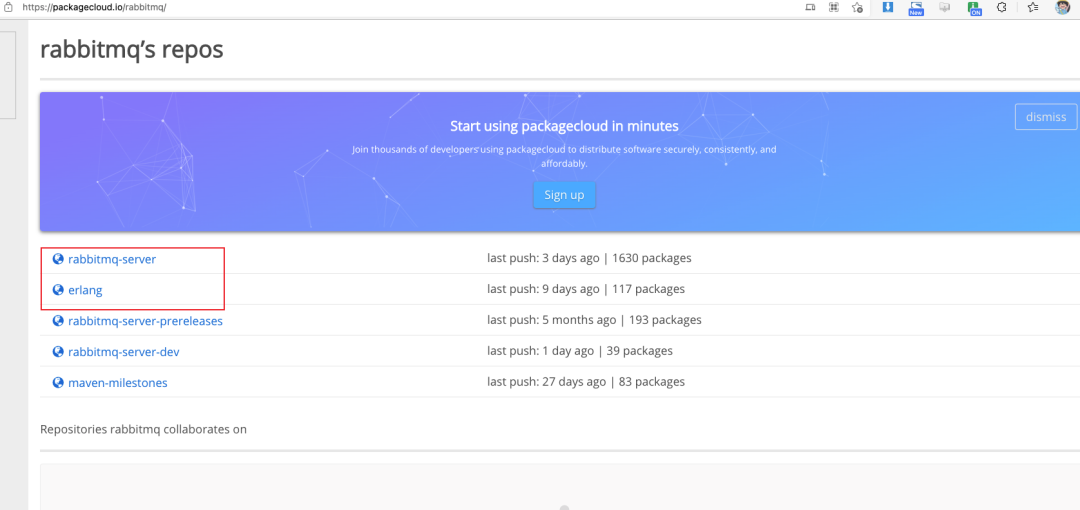This screenshot has width=1080, height=510.
Task: Click the globe icon beside maven-milestones
Action: click(59, 383)
